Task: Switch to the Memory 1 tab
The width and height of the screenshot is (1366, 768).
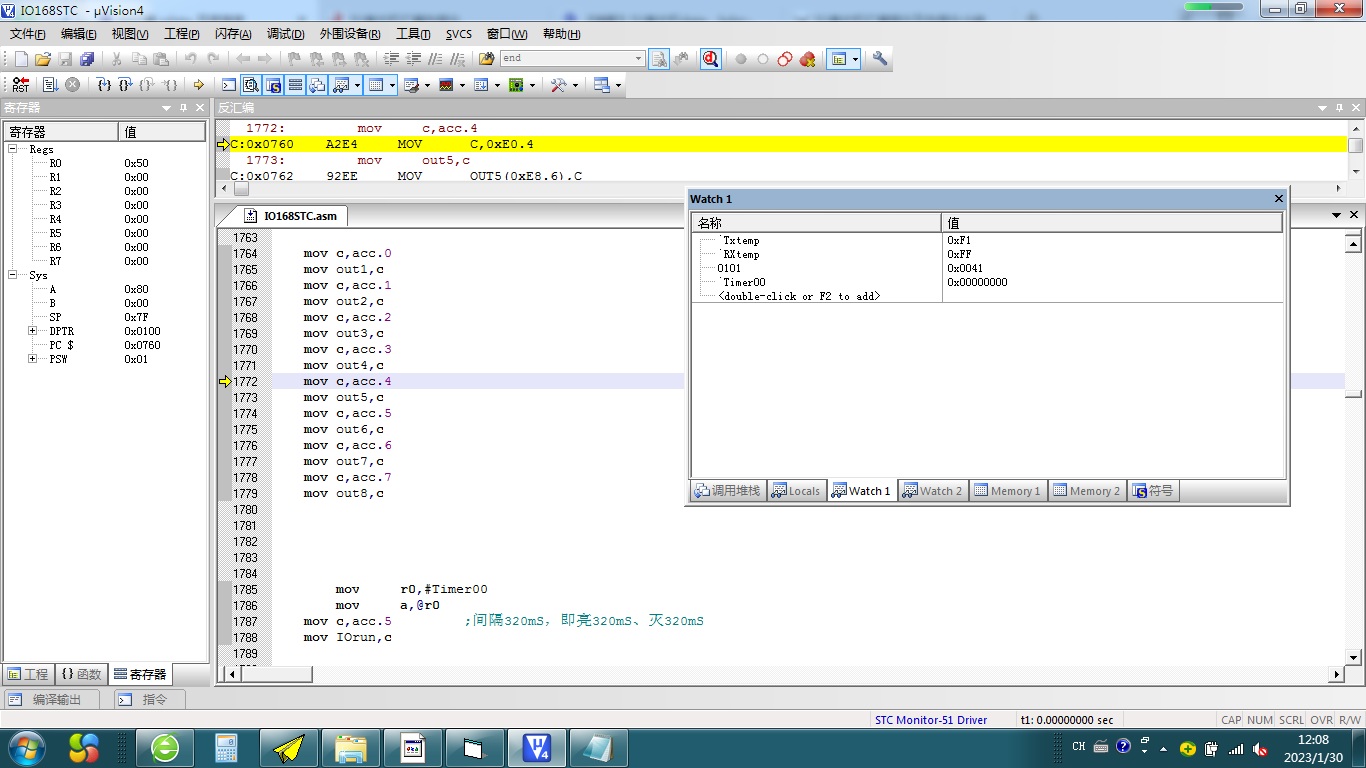Action: click(x=1007, y=491)
